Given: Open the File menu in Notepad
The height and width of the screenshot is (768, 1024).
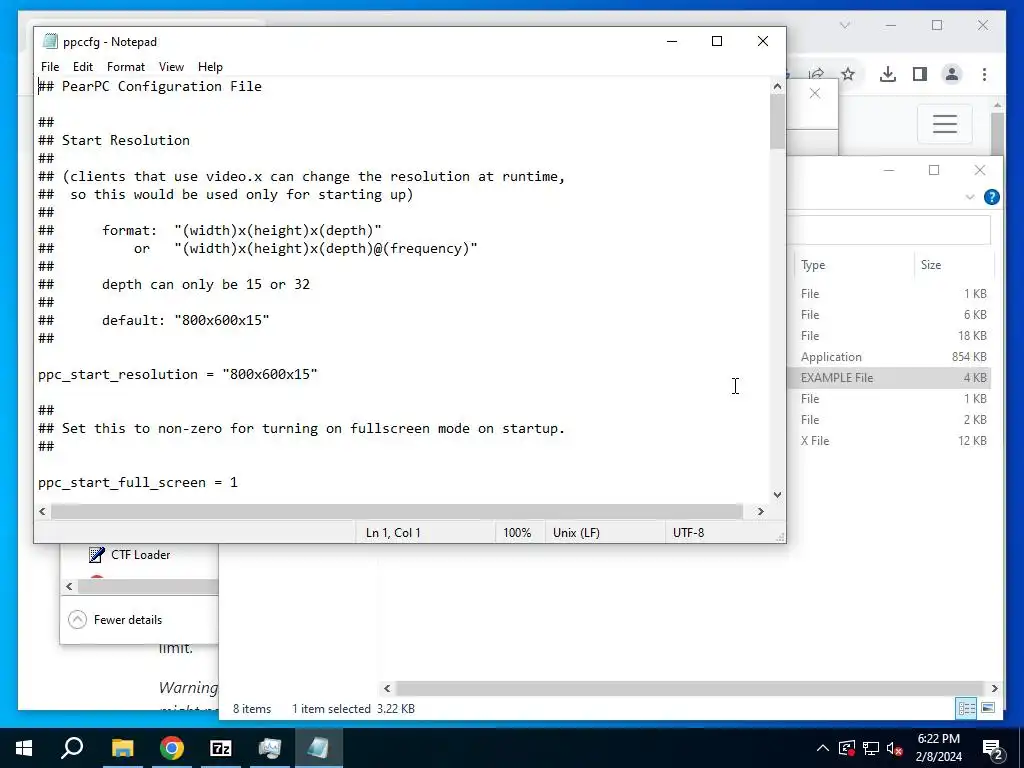Looking at the screenshot, I should click(50, 67).
